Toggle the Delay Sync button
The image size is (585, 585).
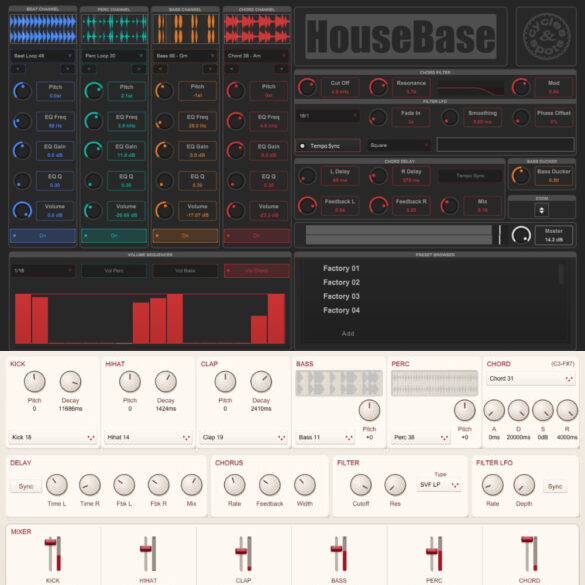coord(26,486)
